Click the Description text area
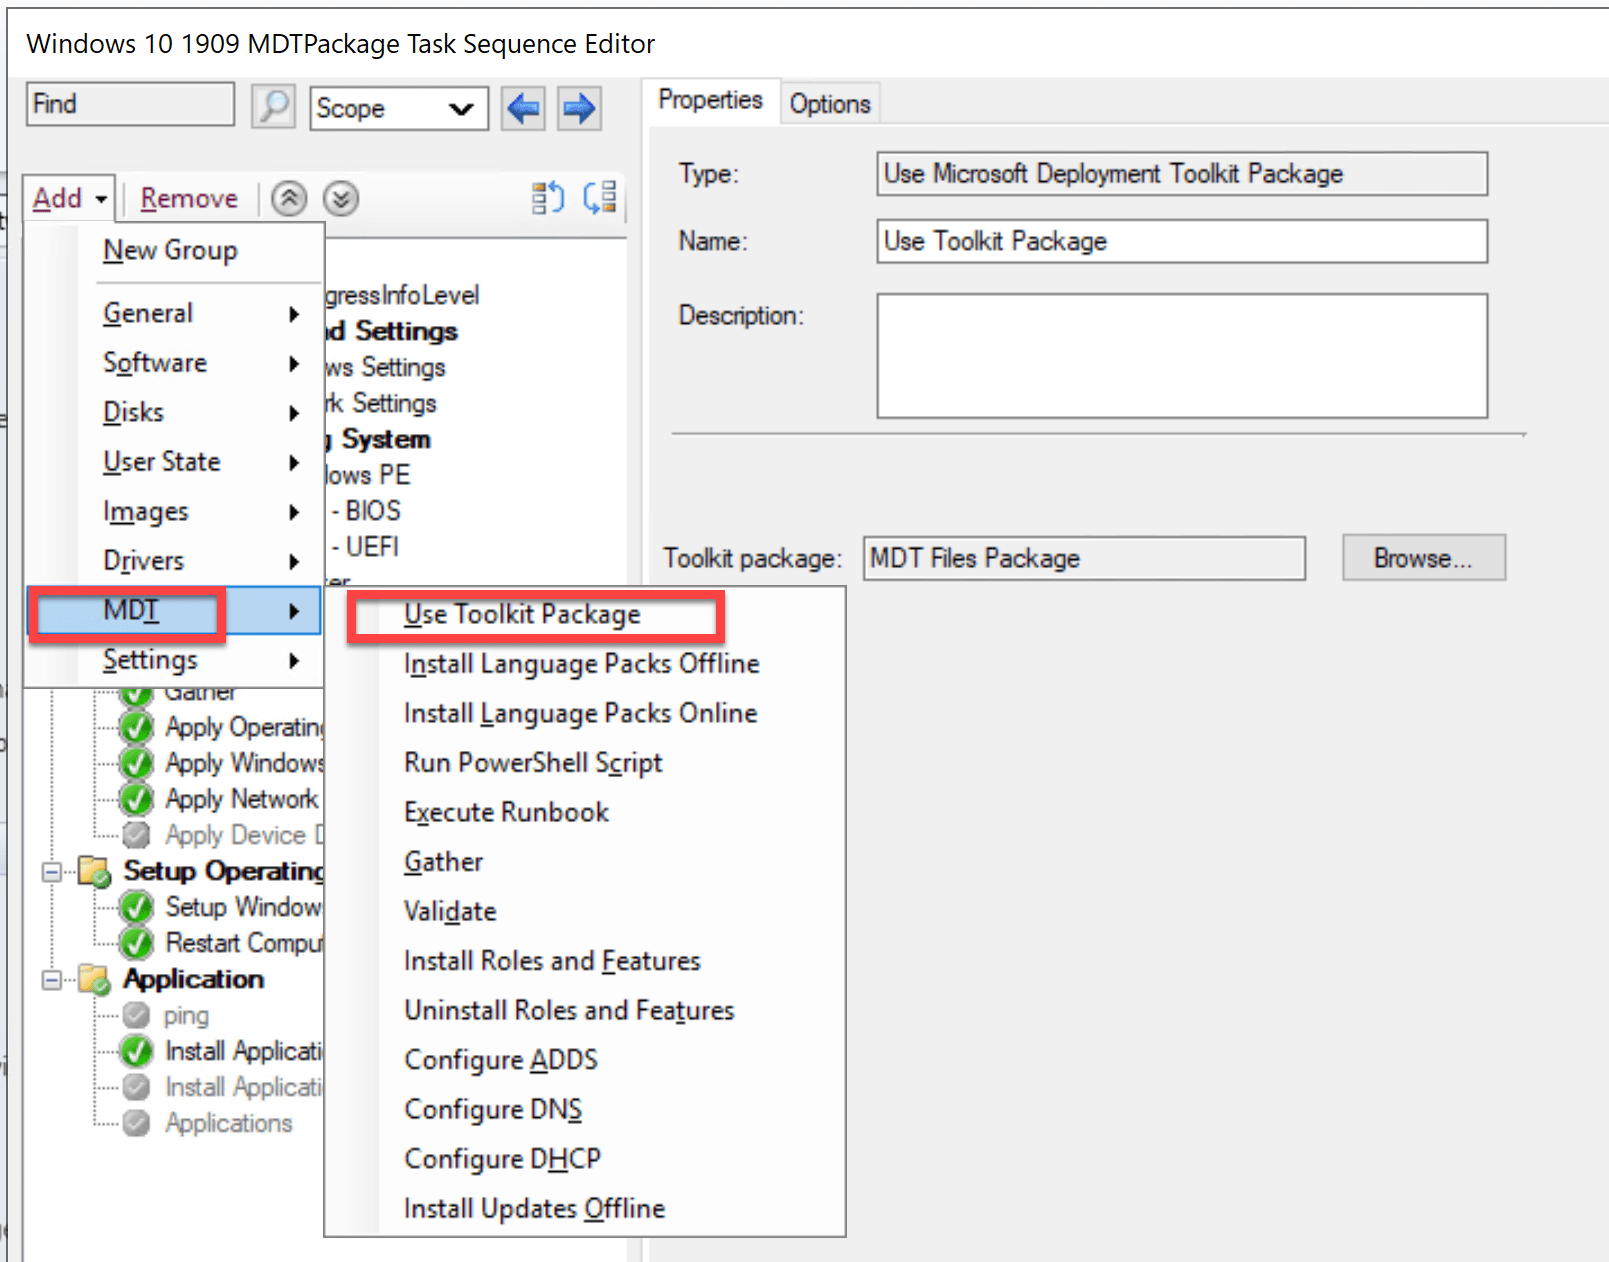Viewport: 1609px width, 1262px height. point(1182,356)
